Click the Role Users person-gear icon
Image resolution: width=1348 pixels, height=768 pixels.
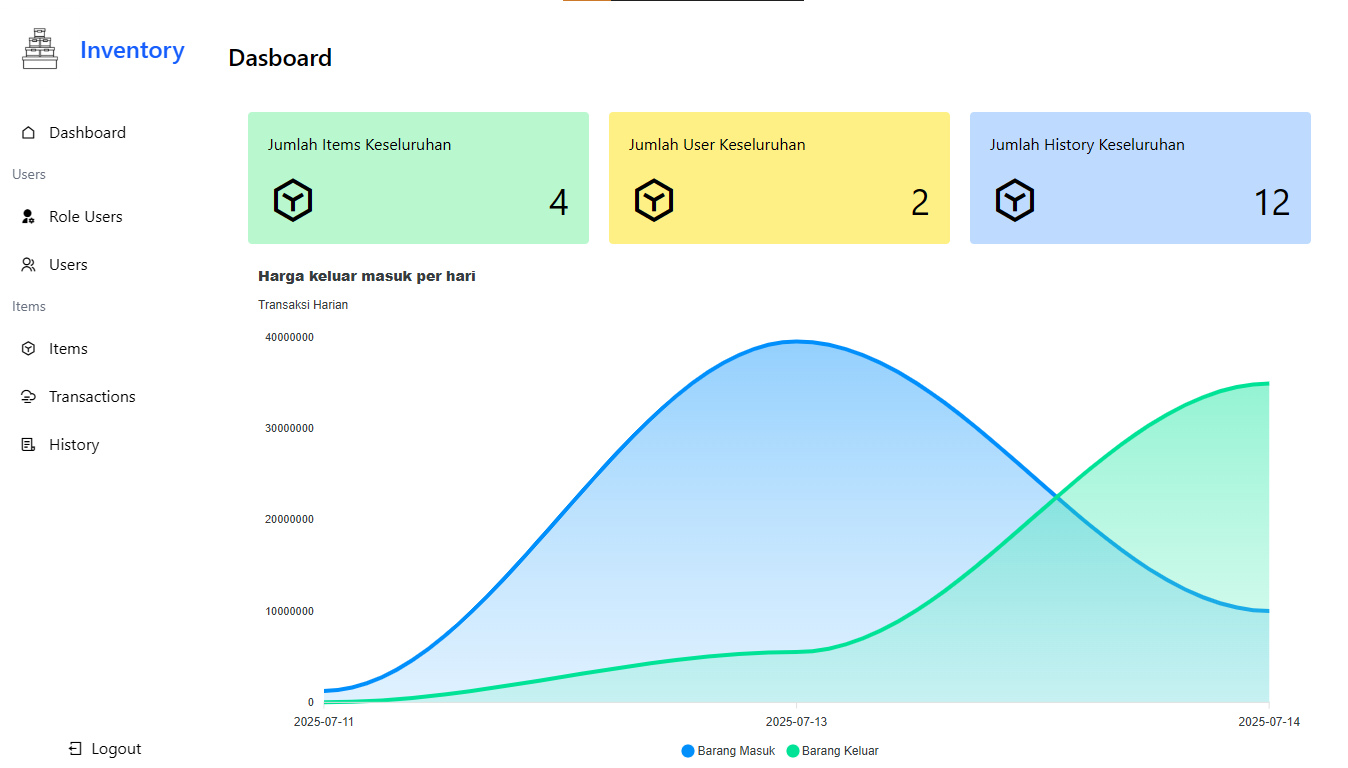28,217
